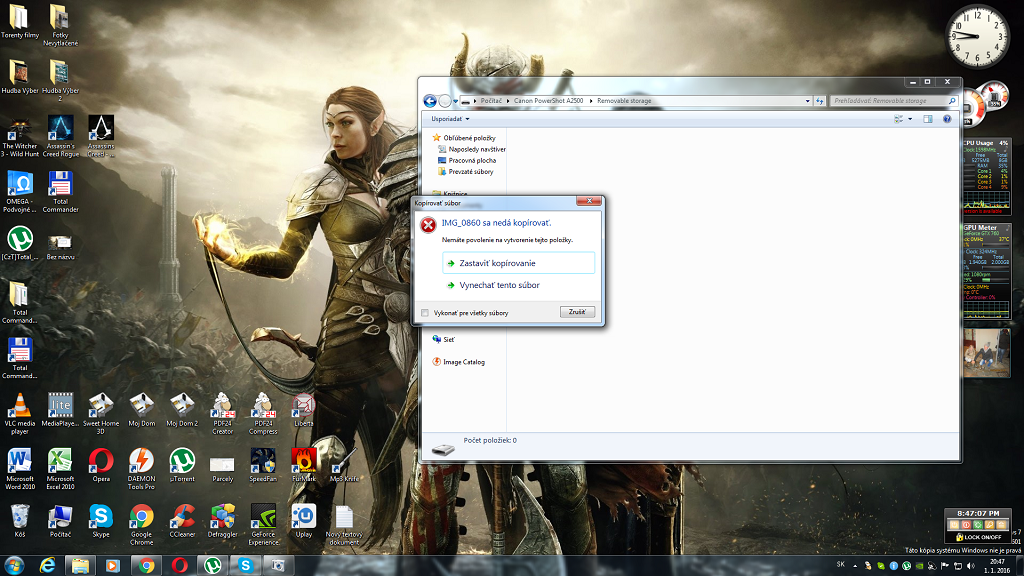Image resolution: width=1024 pixels, height=576 pixels.
Task: Close the Kopírovať súbor dialog
Action: [x=589, y=201]
